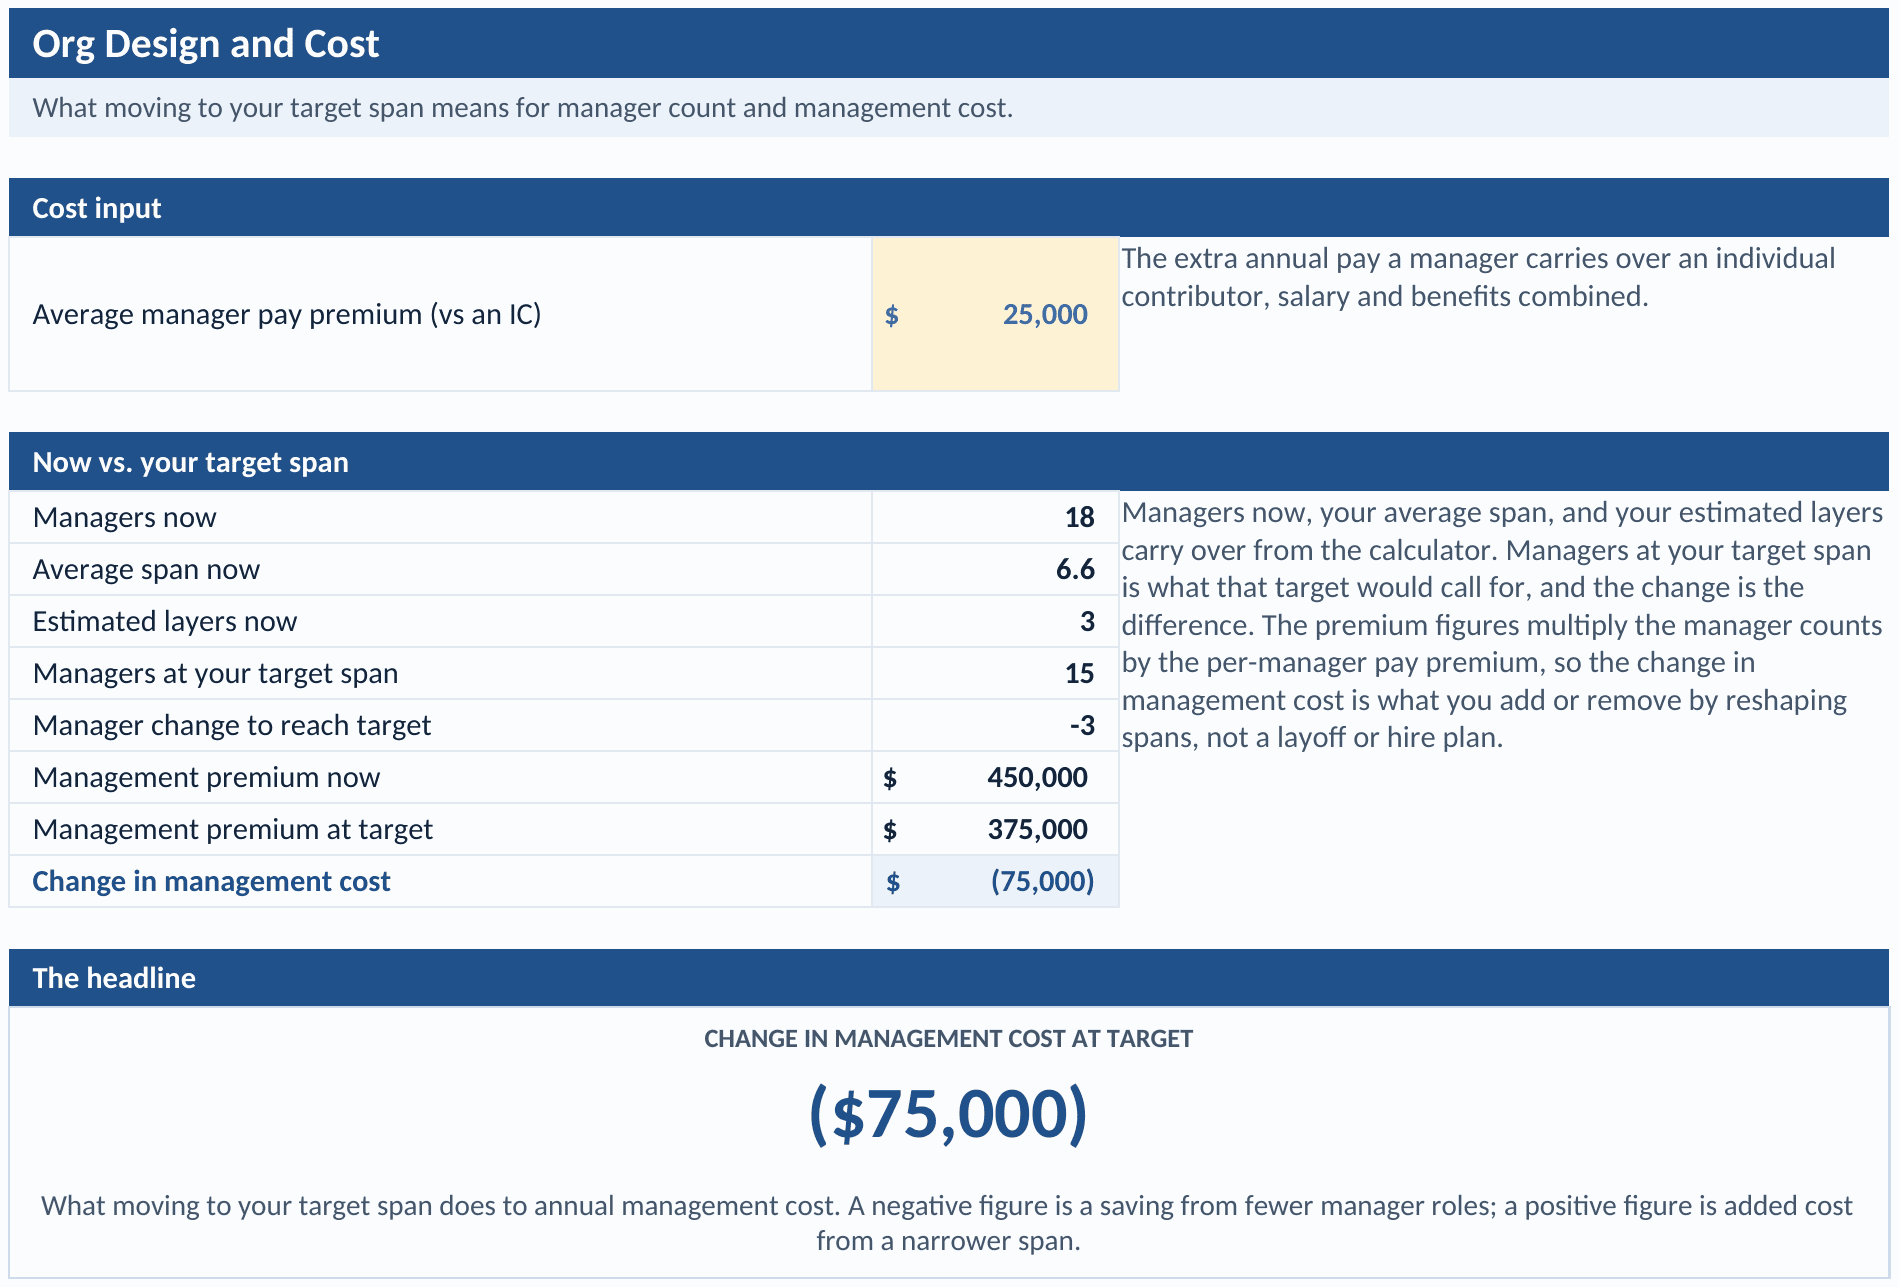Screen dimensions: 1899x1287
Task: Click the 'Change in management cost' label
Action: click(x=211, y=881)
